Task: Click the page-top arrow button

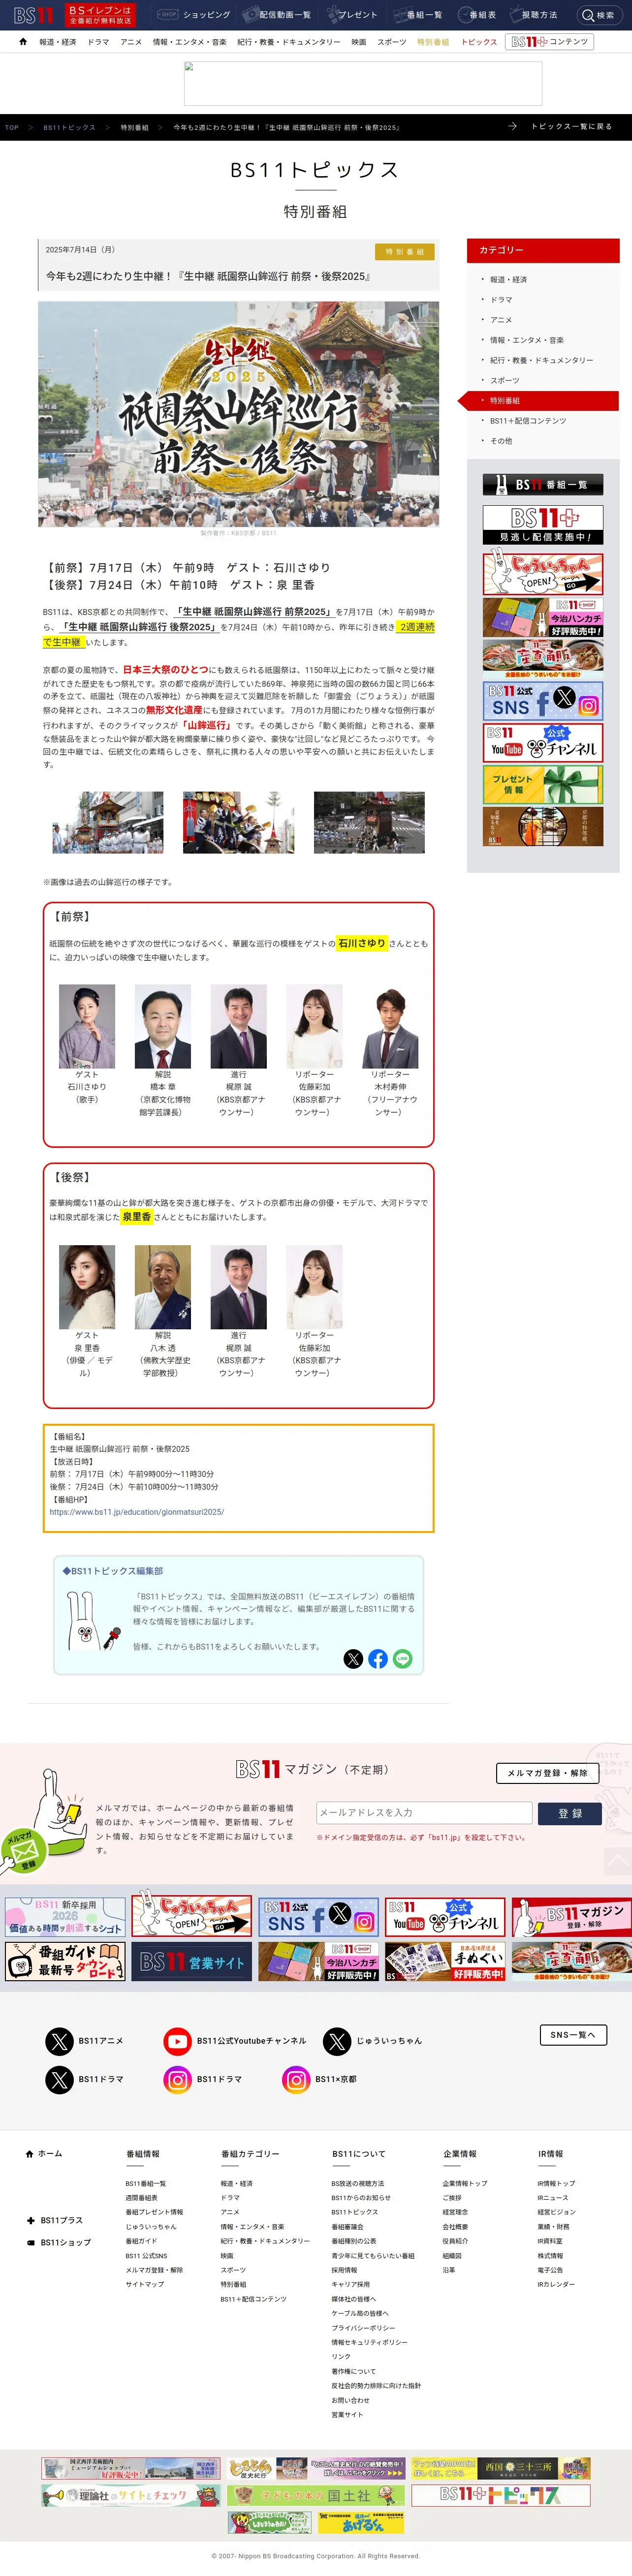Action: click(618, 1862)
